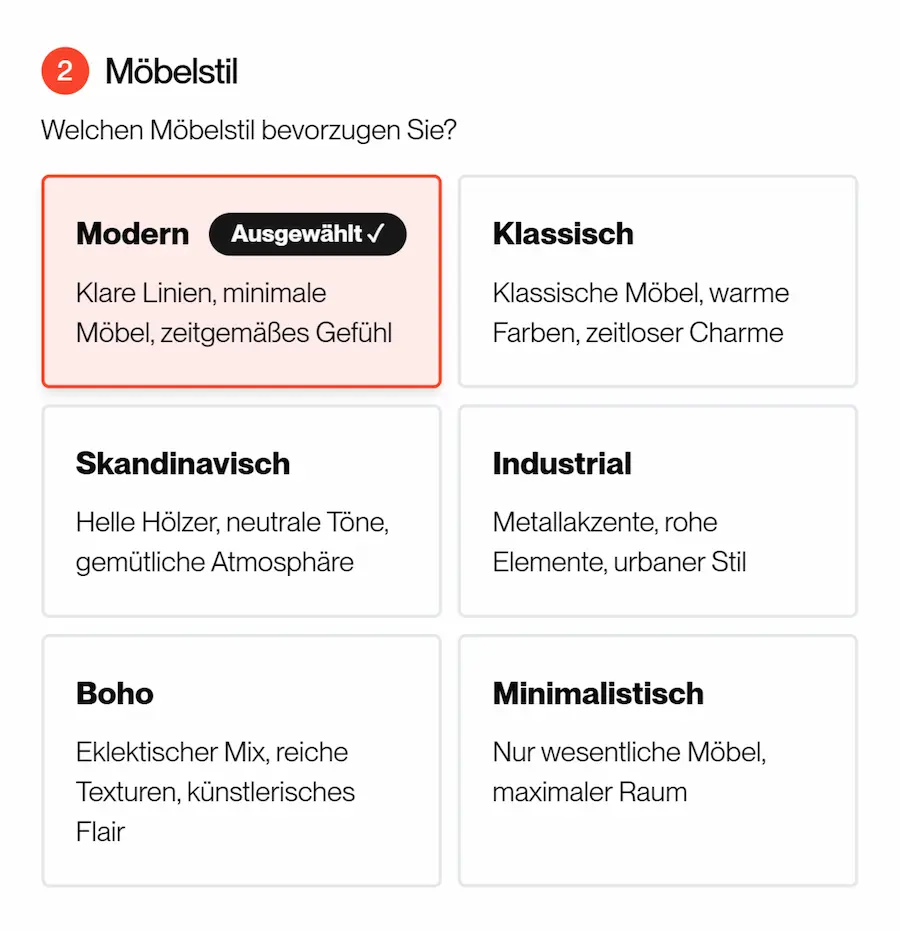Choose the Minimalistisch option card
900x931 pixels.
657,760
